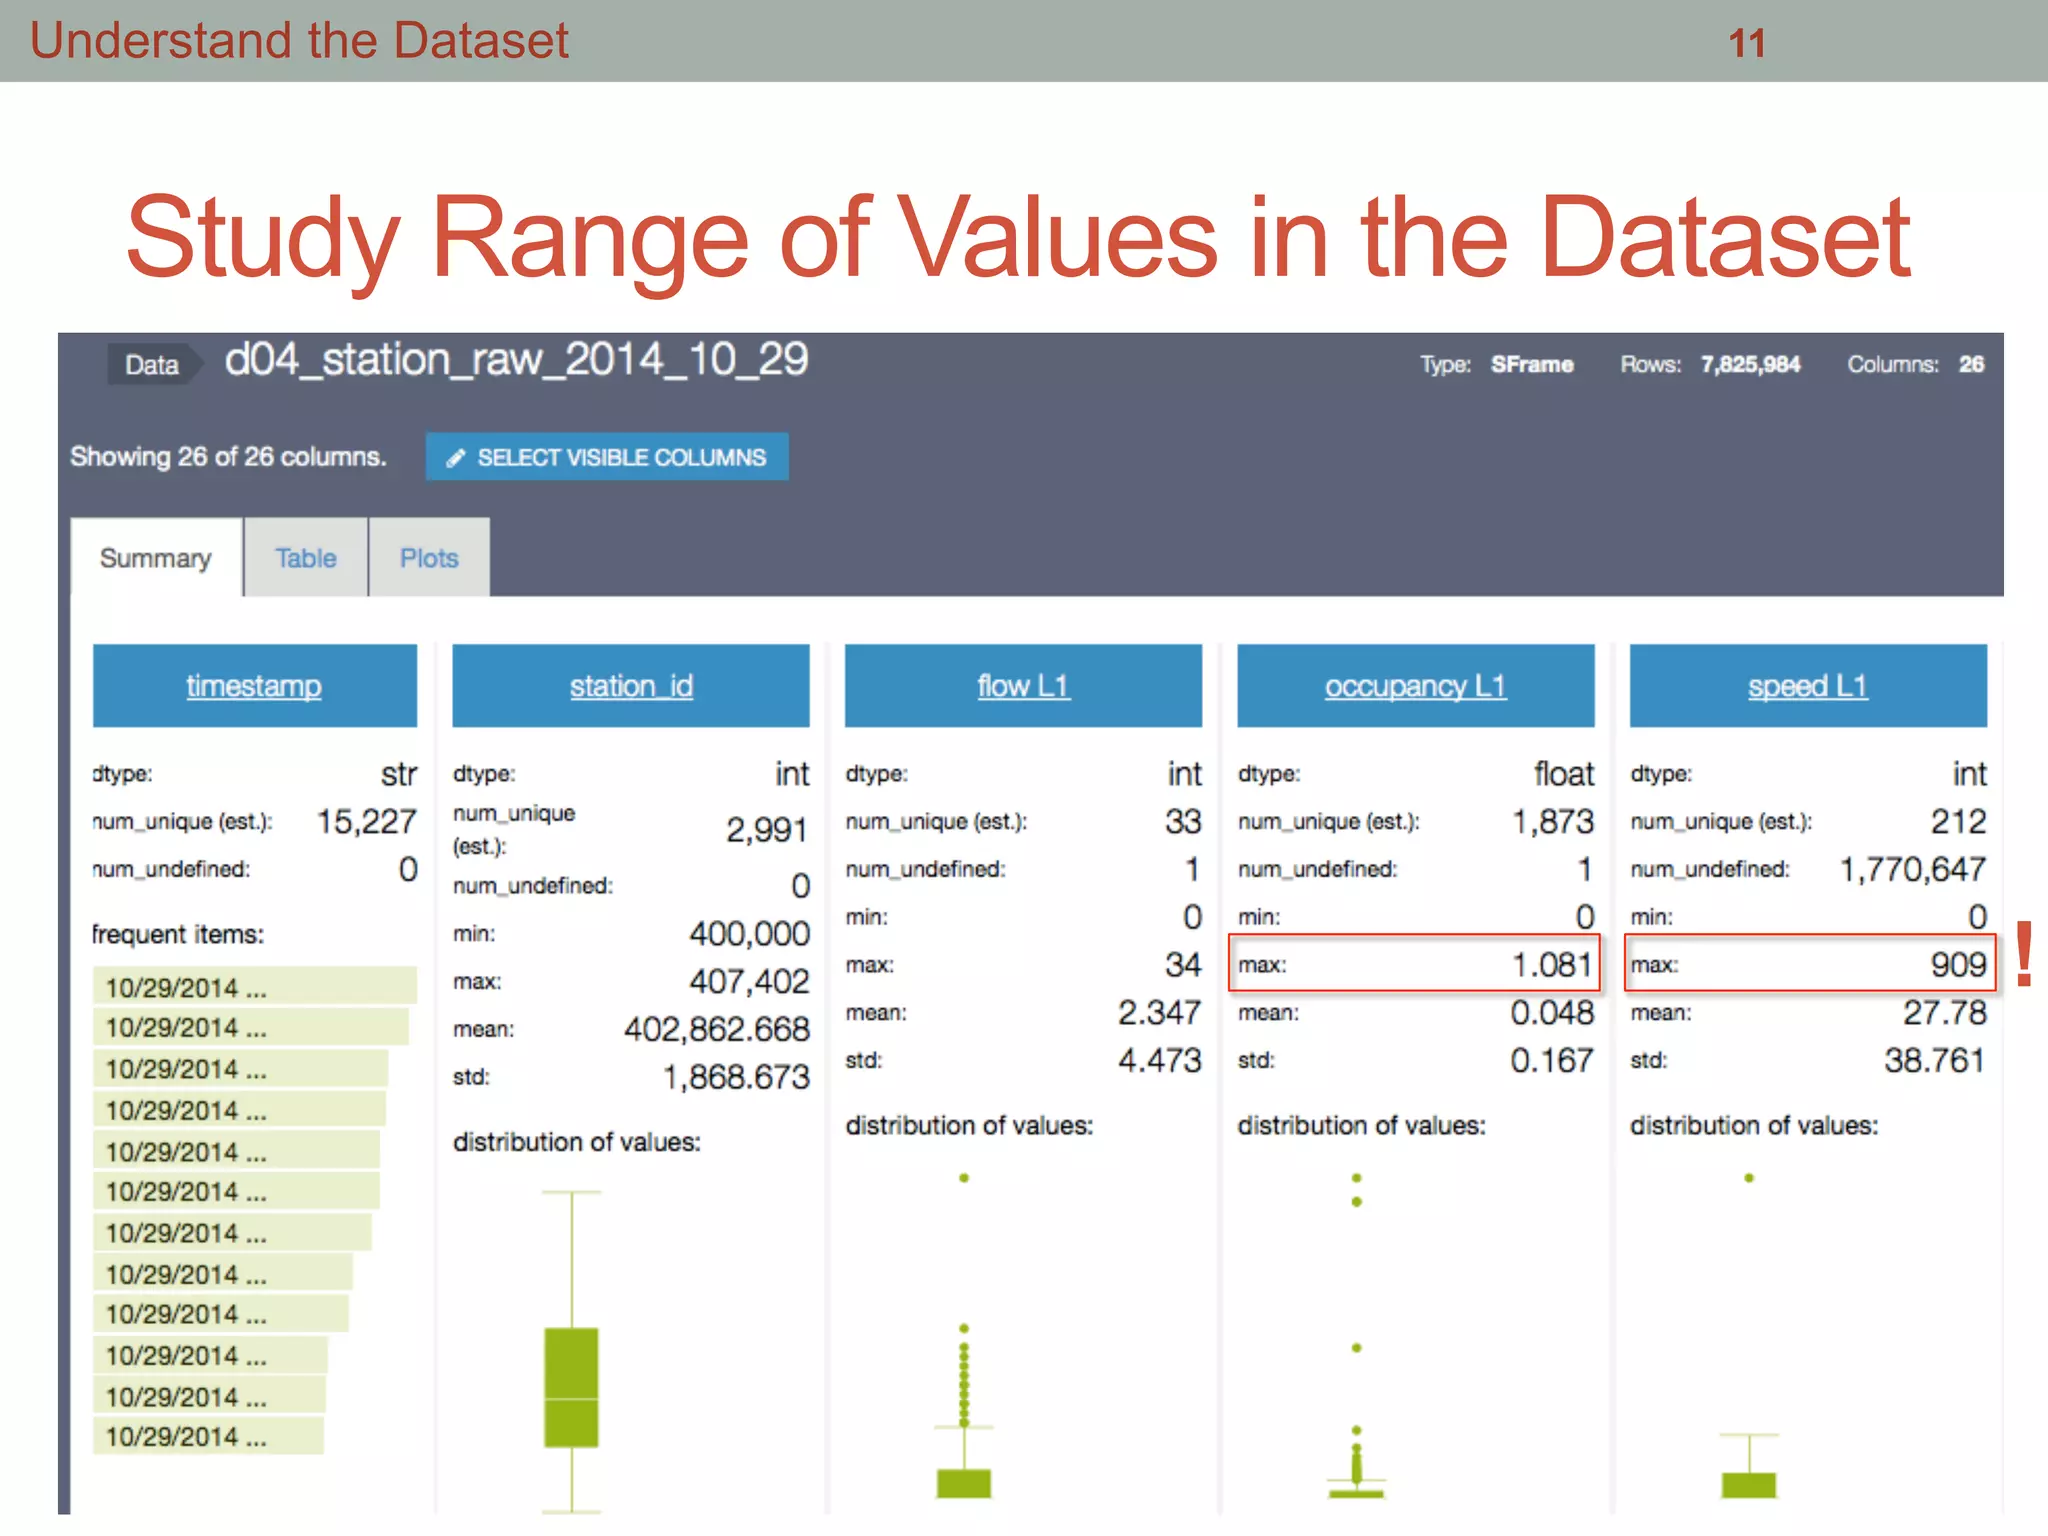Click station_id min value 400,000
The width and height of the screenshot is (2048, 1536).
tap(749, 934)
